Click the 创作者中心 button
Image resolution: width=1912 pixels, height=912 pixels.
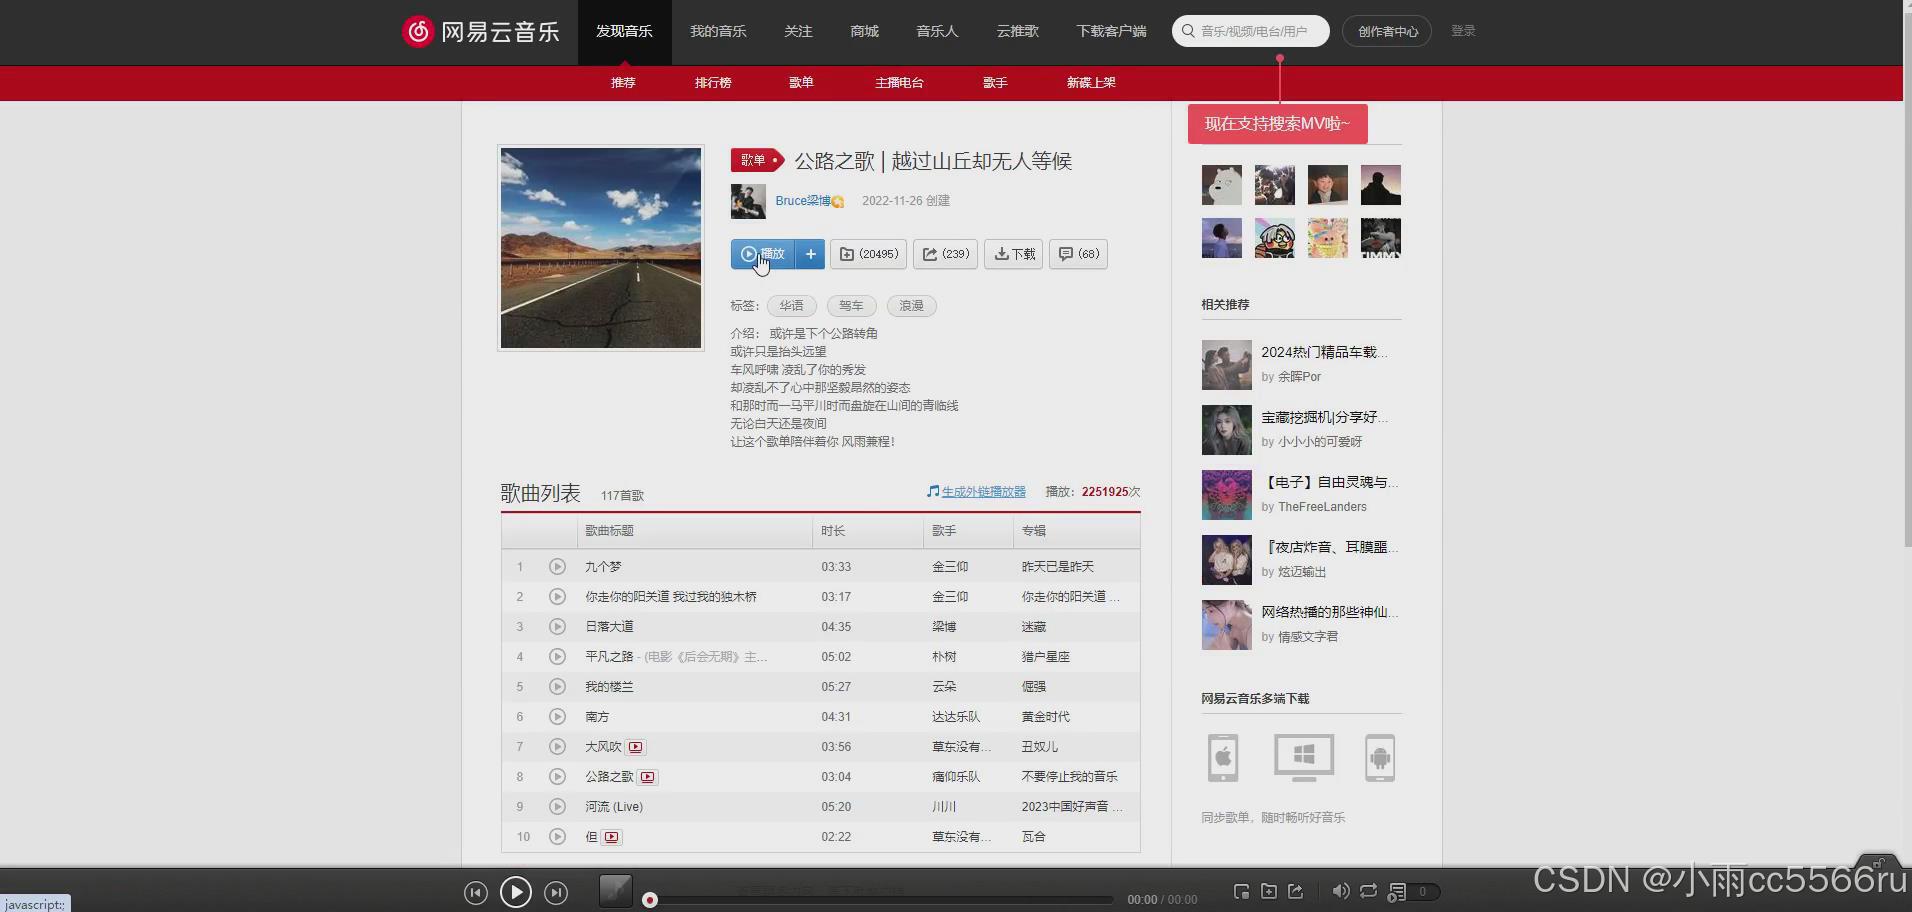click(x=1387, y=31)
